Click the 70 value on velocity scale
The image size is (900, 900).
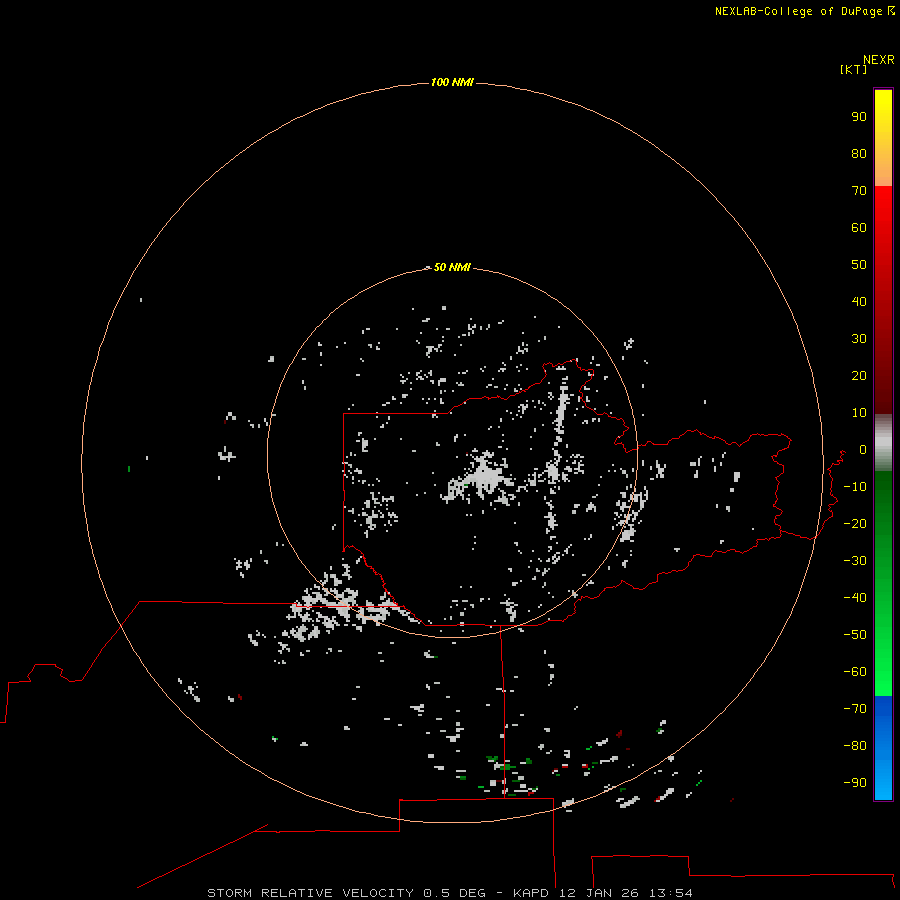tap(859, 191)
